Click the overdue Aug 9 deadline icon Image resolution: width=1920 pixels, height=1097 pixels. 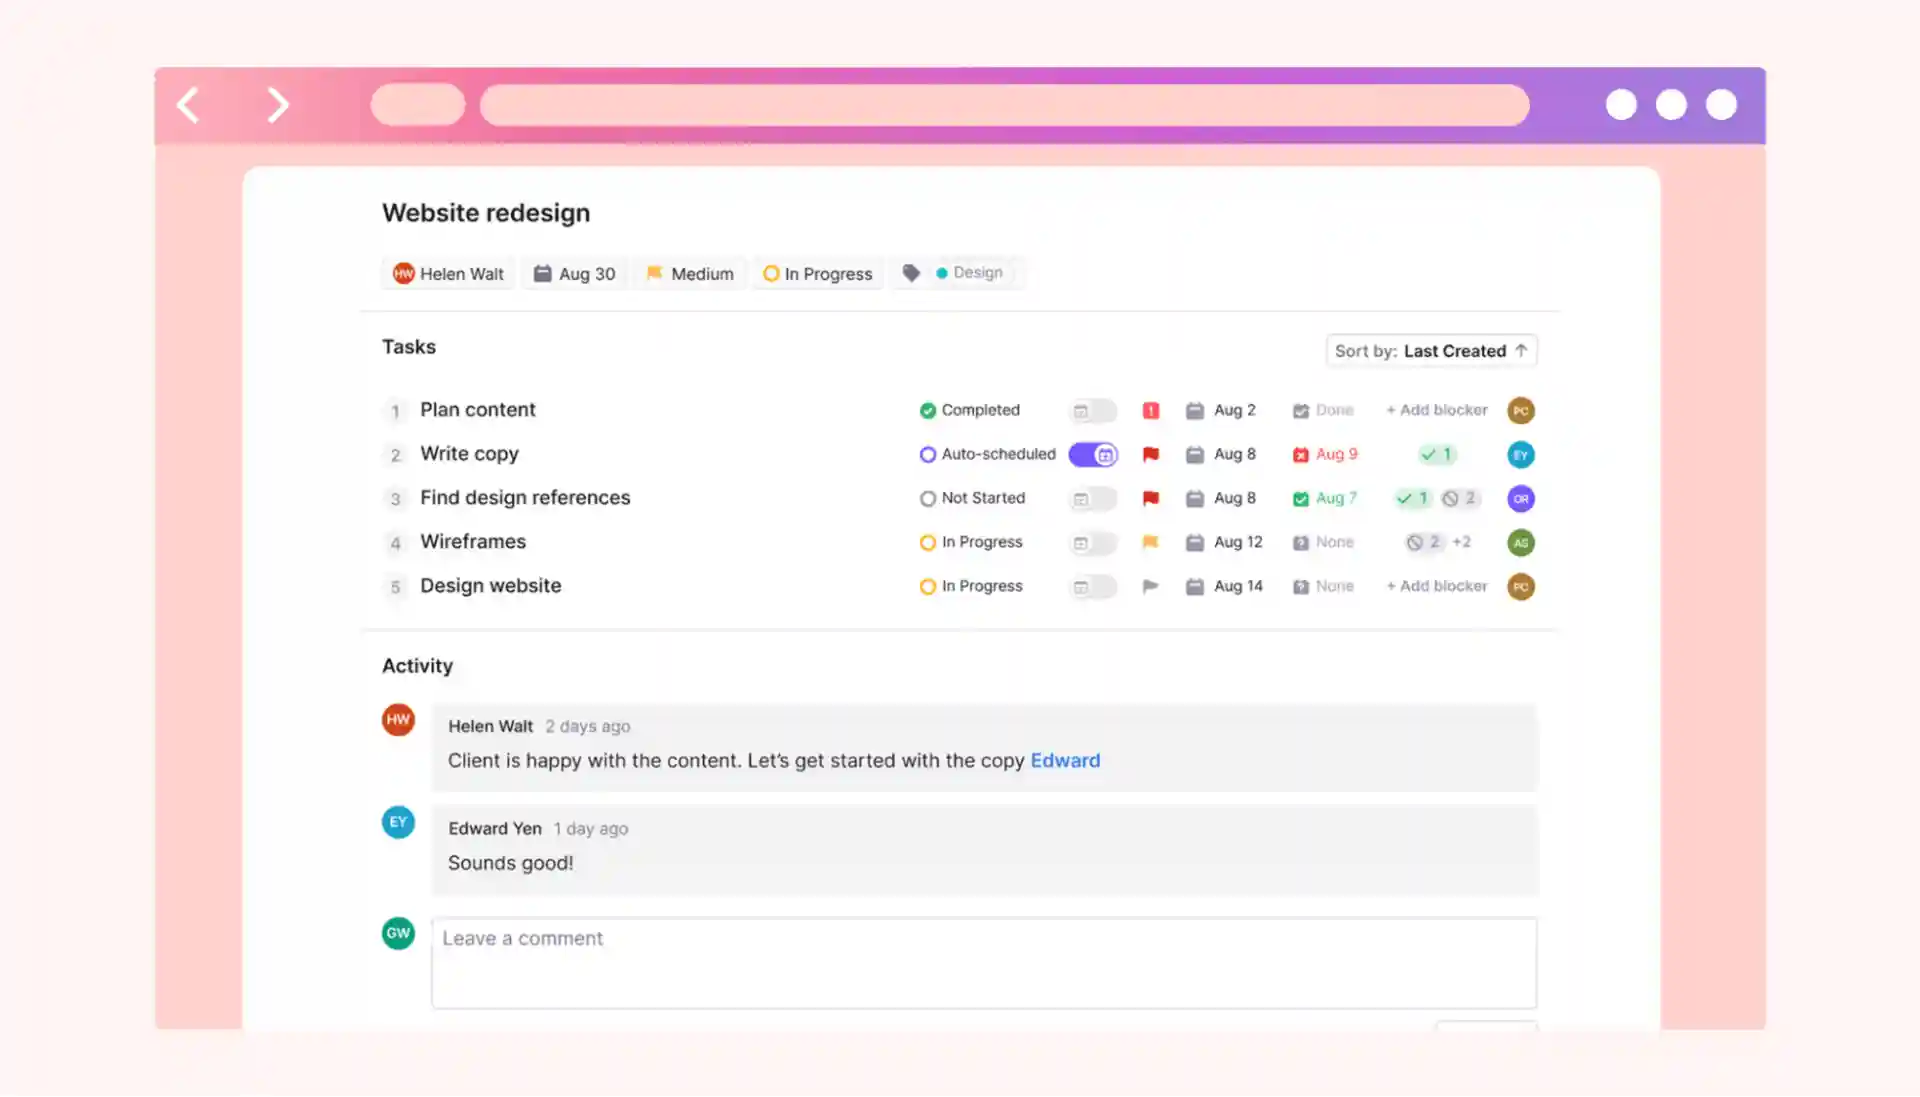click(1300, 455)
